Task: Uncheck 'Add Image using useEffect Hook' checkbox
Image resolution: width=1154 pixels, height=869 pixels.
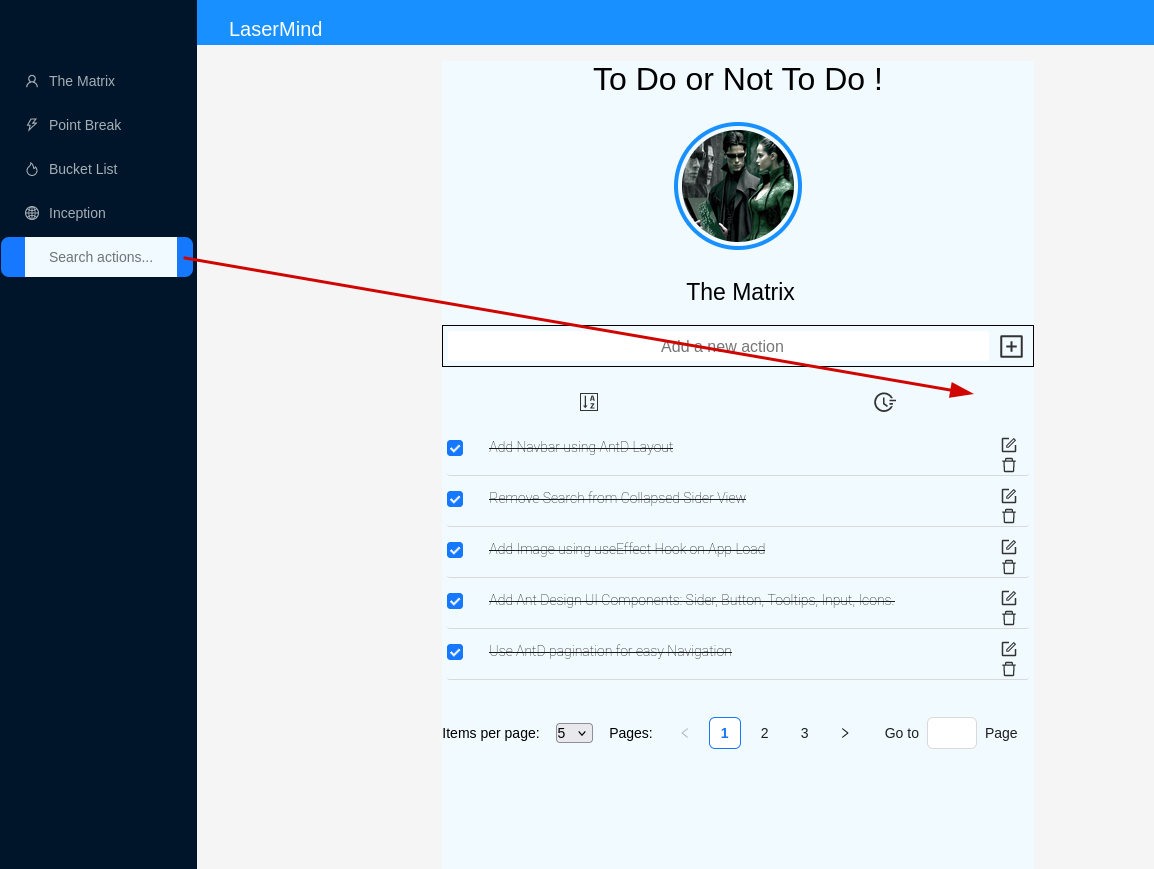Action: (x=455, y=550)
